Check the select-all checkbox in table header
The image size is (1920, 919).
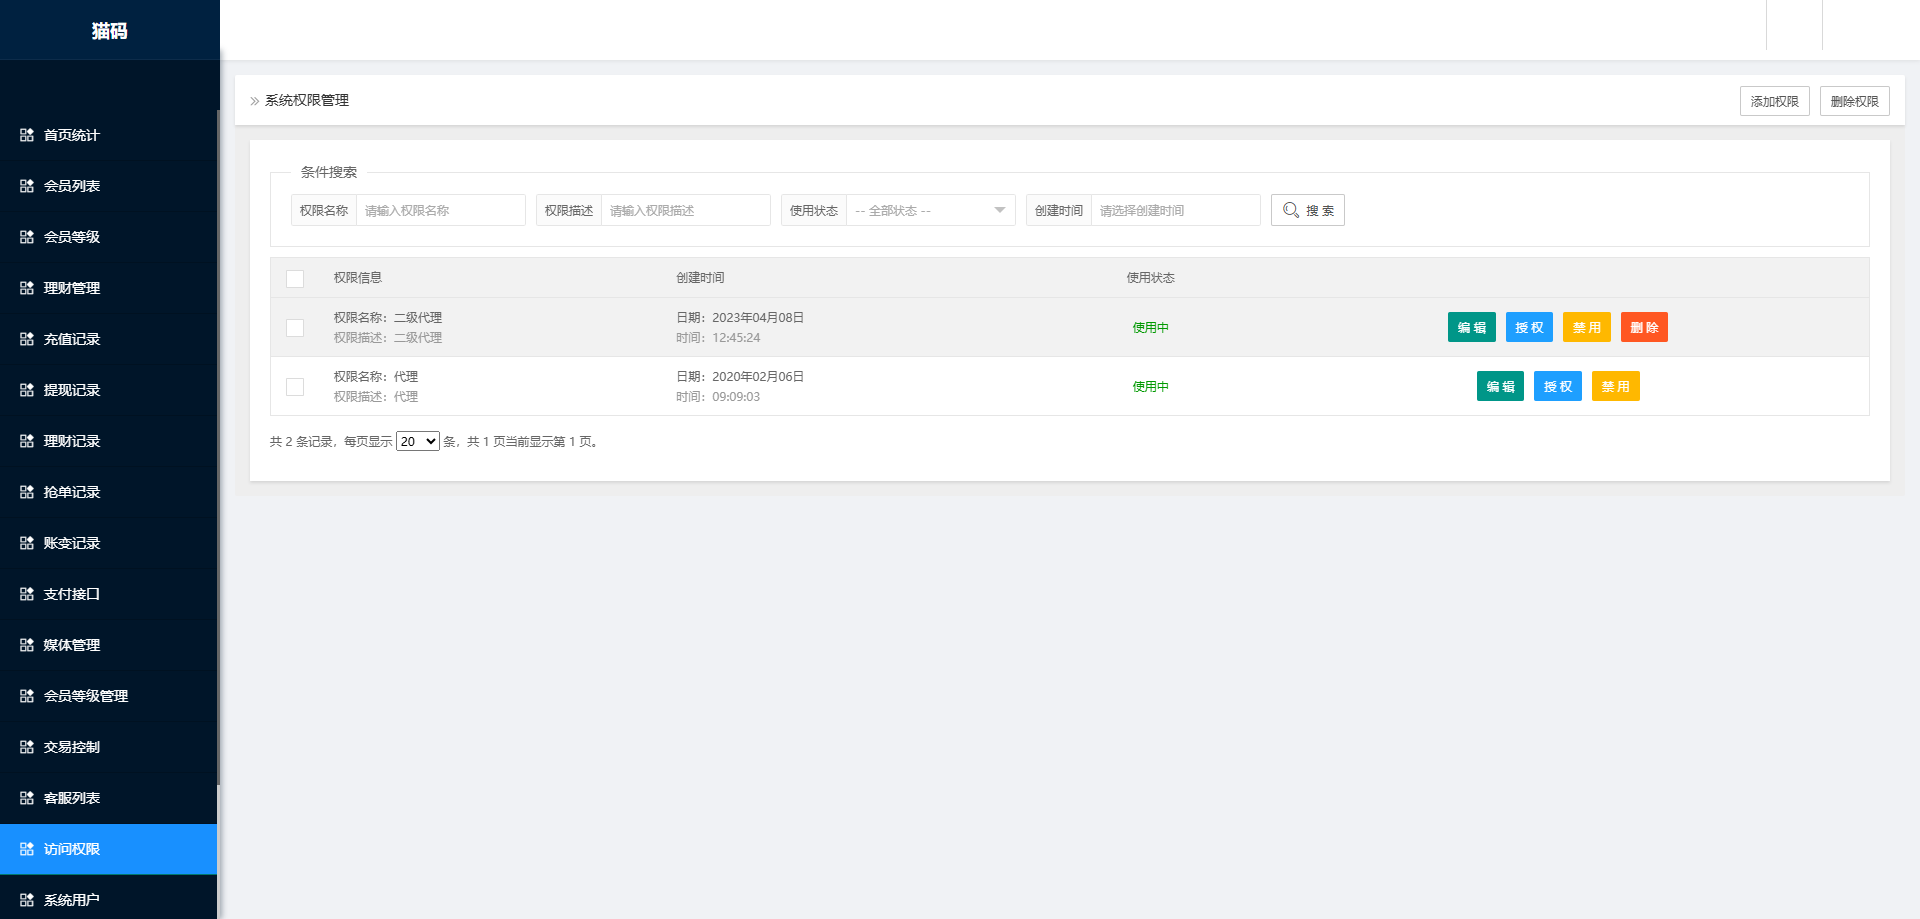[x=294, y=279]
